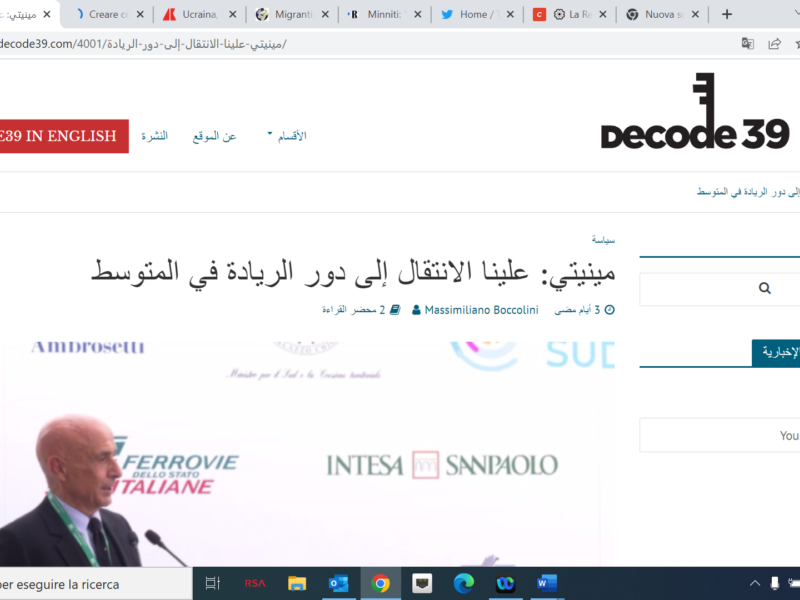The image size is (800, 600).
Task: Show hidden system tray icons
Action: (755, 583)
